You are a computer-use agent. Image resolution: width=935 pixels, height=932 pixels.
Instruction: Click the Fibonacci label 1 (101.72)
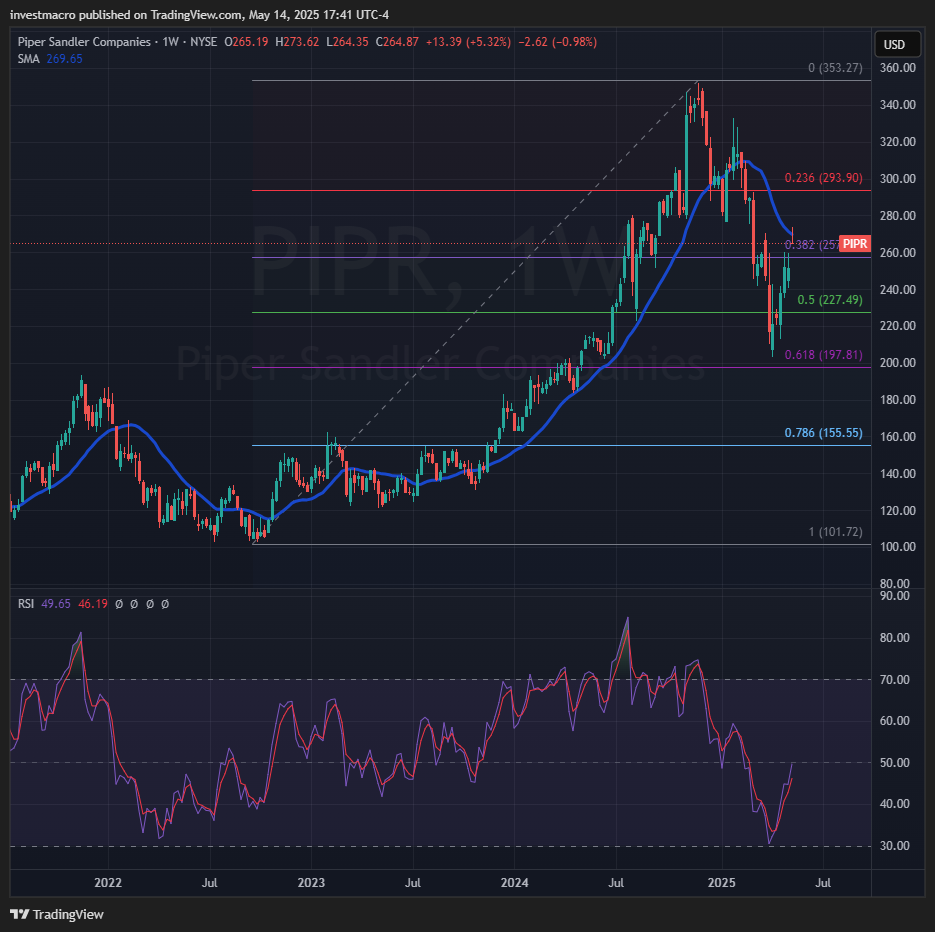[x=835, y=531]
